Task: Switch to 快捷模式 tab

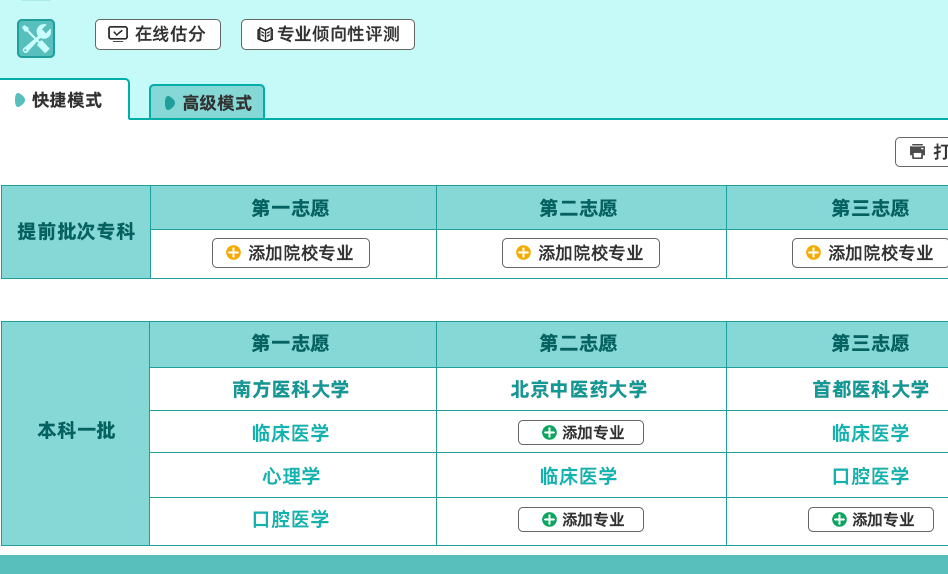Action: [65, 100]
